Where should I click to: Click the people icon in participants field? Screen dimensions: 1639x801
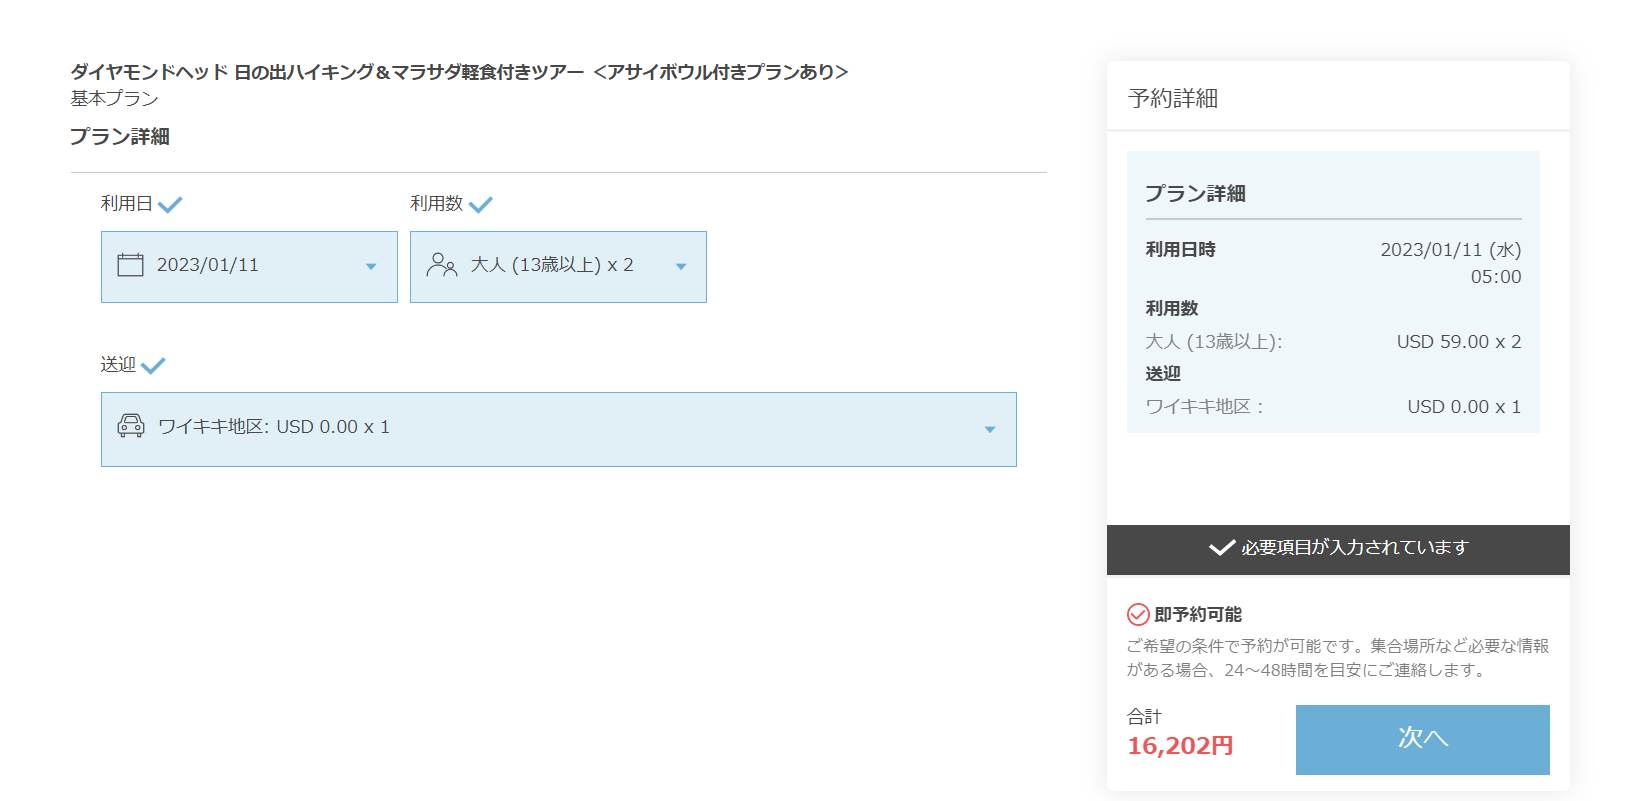point(441,265)
